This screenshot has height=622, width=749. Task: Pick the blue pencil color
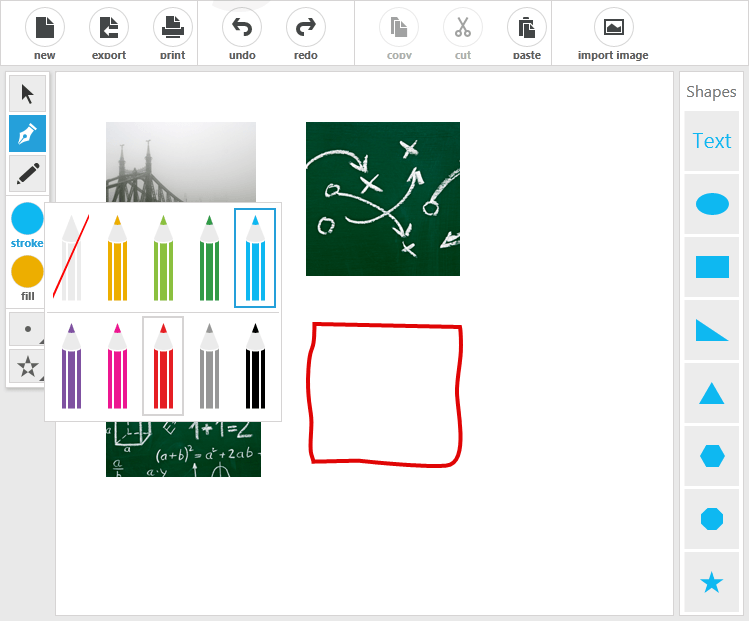255,258
